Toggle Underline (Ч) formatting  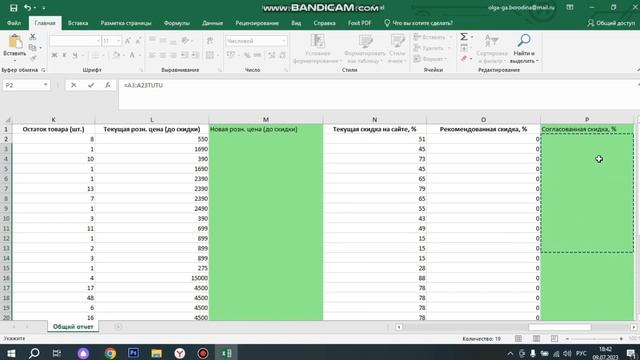[75, 55]
